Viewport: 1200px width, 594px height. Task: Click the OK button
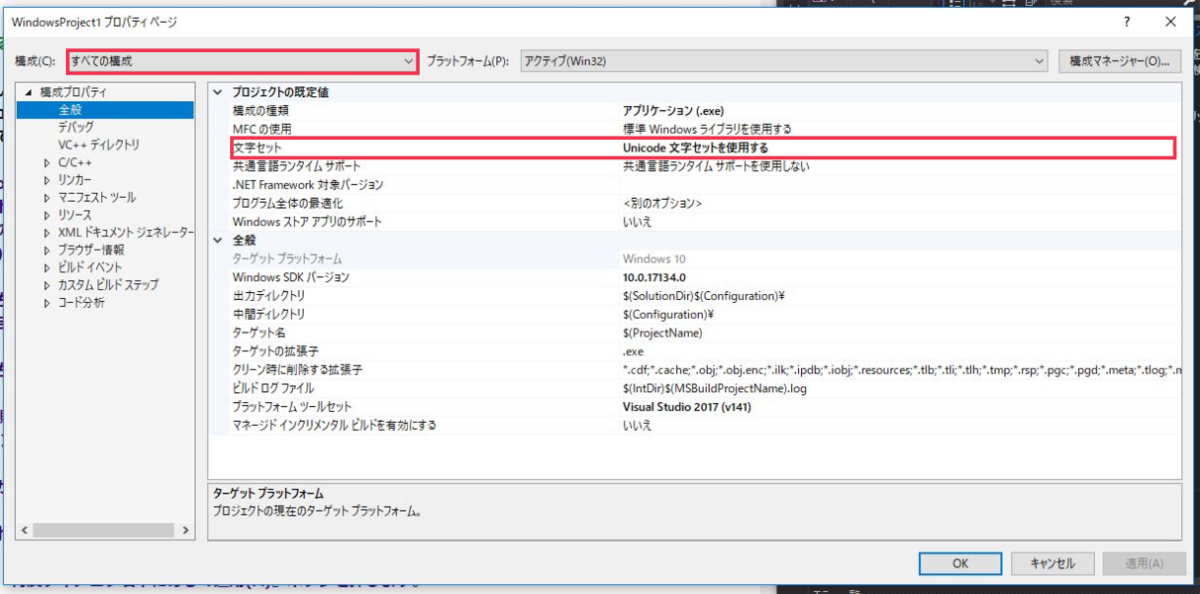point(960,564)
